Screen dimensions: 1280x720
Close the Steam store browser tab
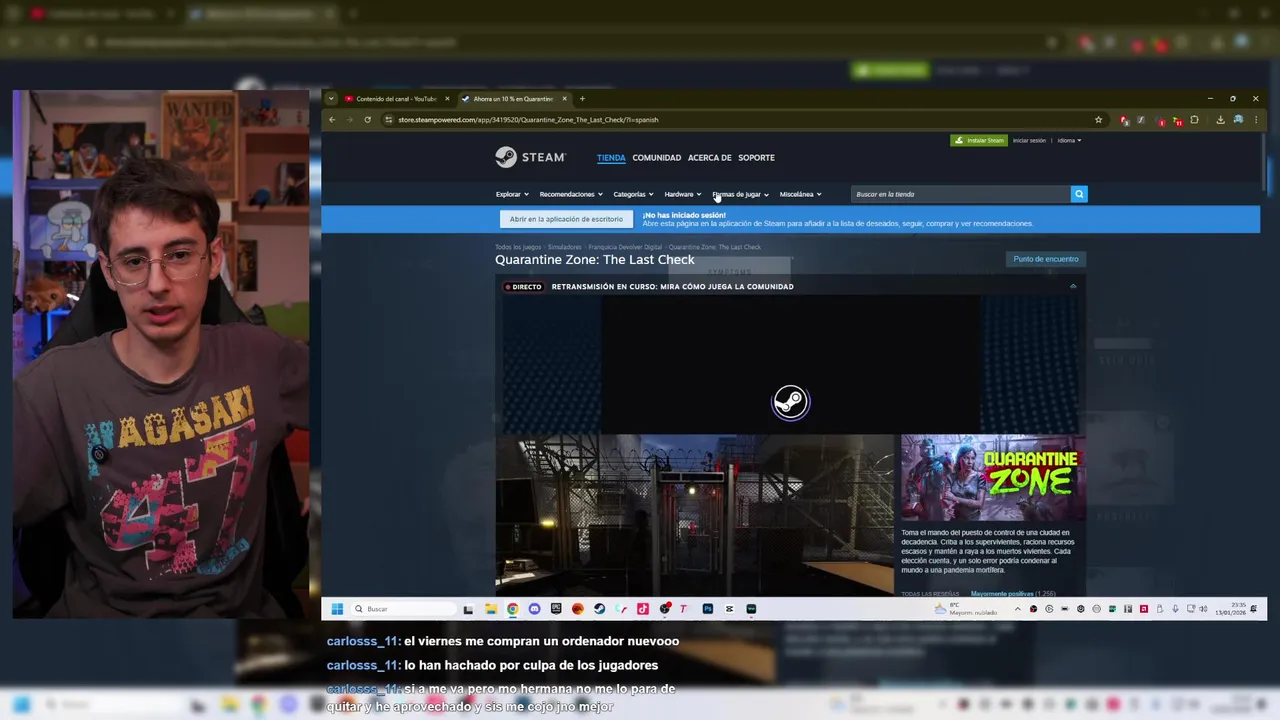pos(565,99)
